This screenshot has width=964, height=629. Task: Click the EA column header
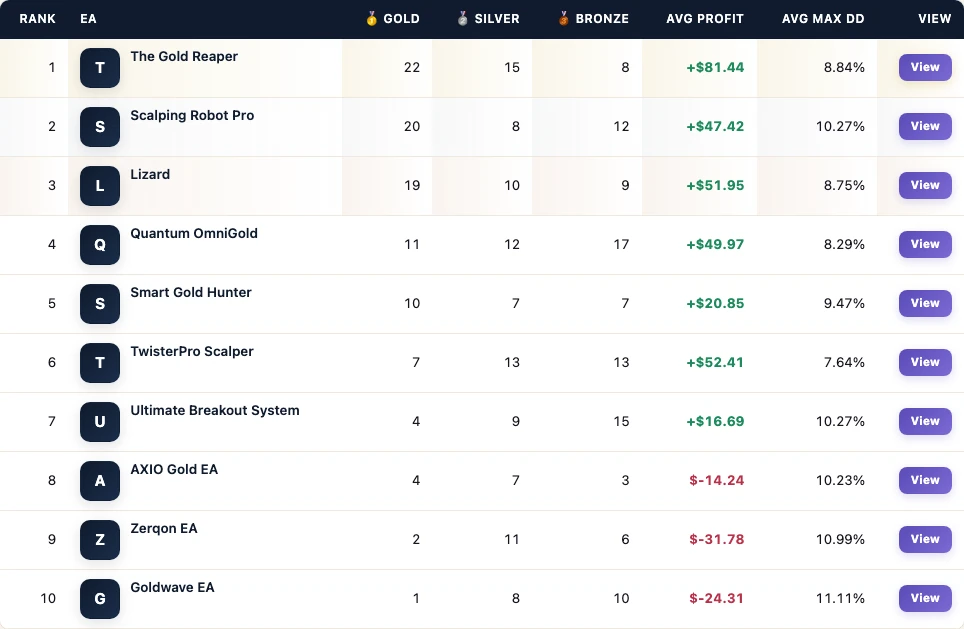88,18
